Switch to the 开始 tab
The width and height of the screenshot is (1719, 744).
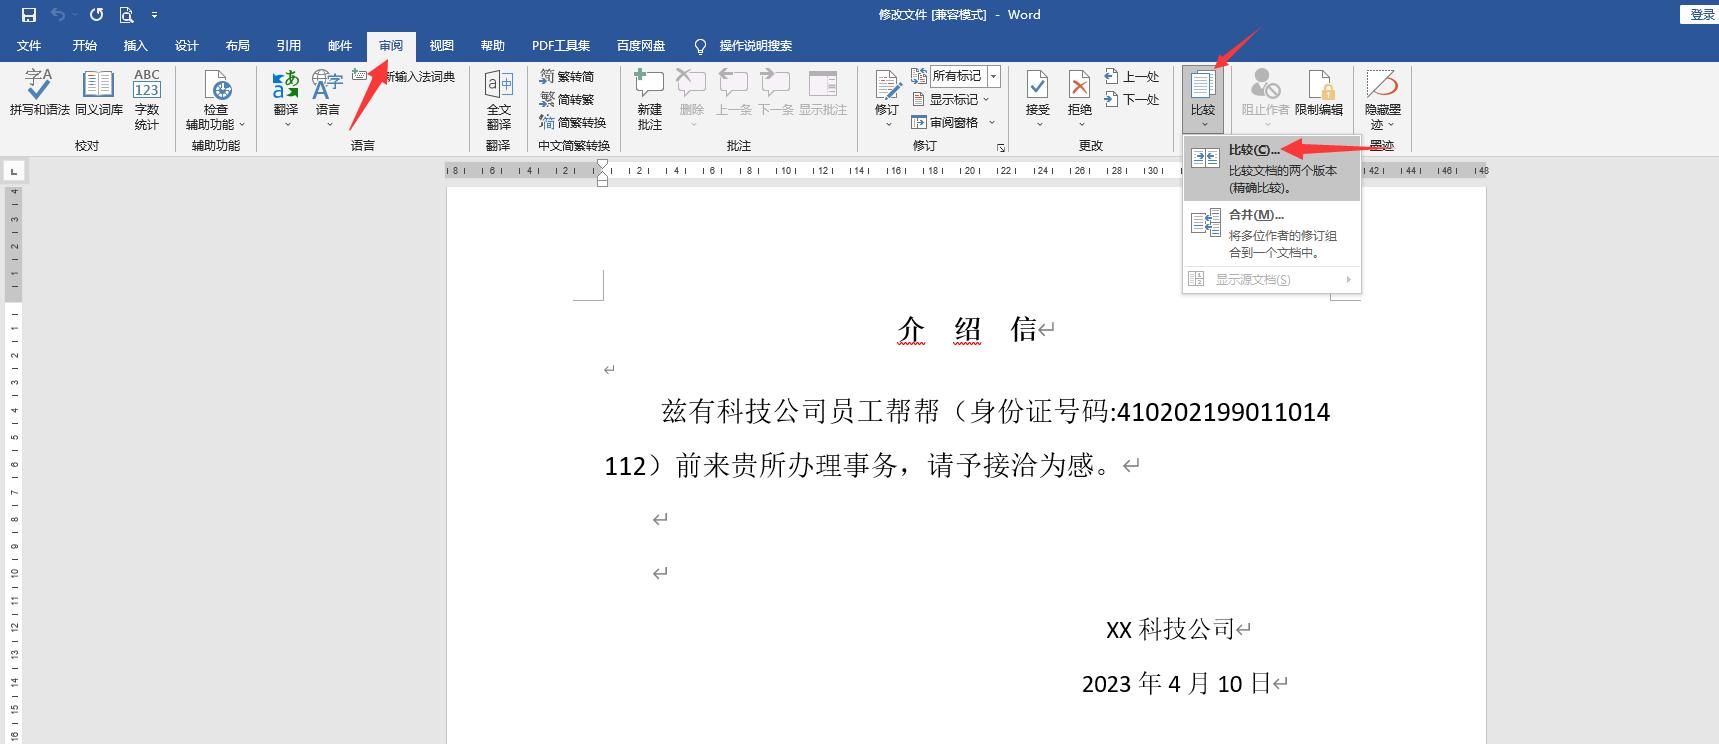[85, 45]
